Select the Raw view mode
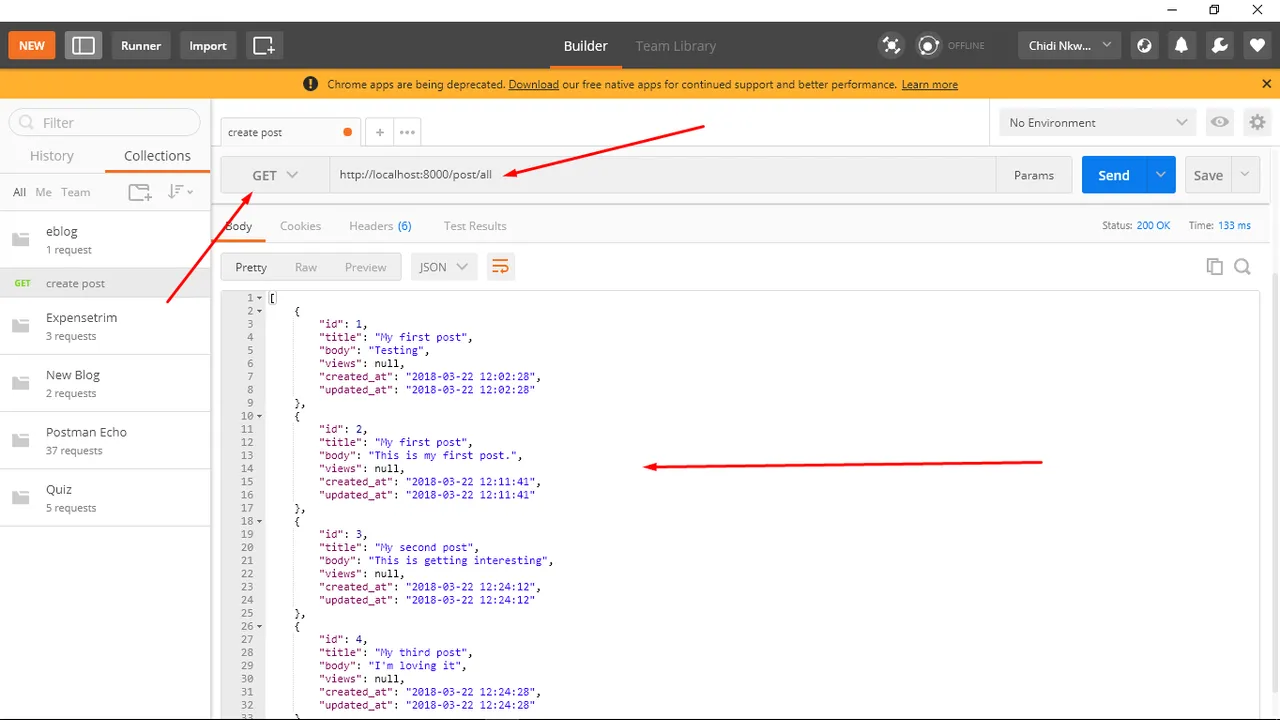The width and height of the screenshot is (1280, 720). [x=306, y=267]
